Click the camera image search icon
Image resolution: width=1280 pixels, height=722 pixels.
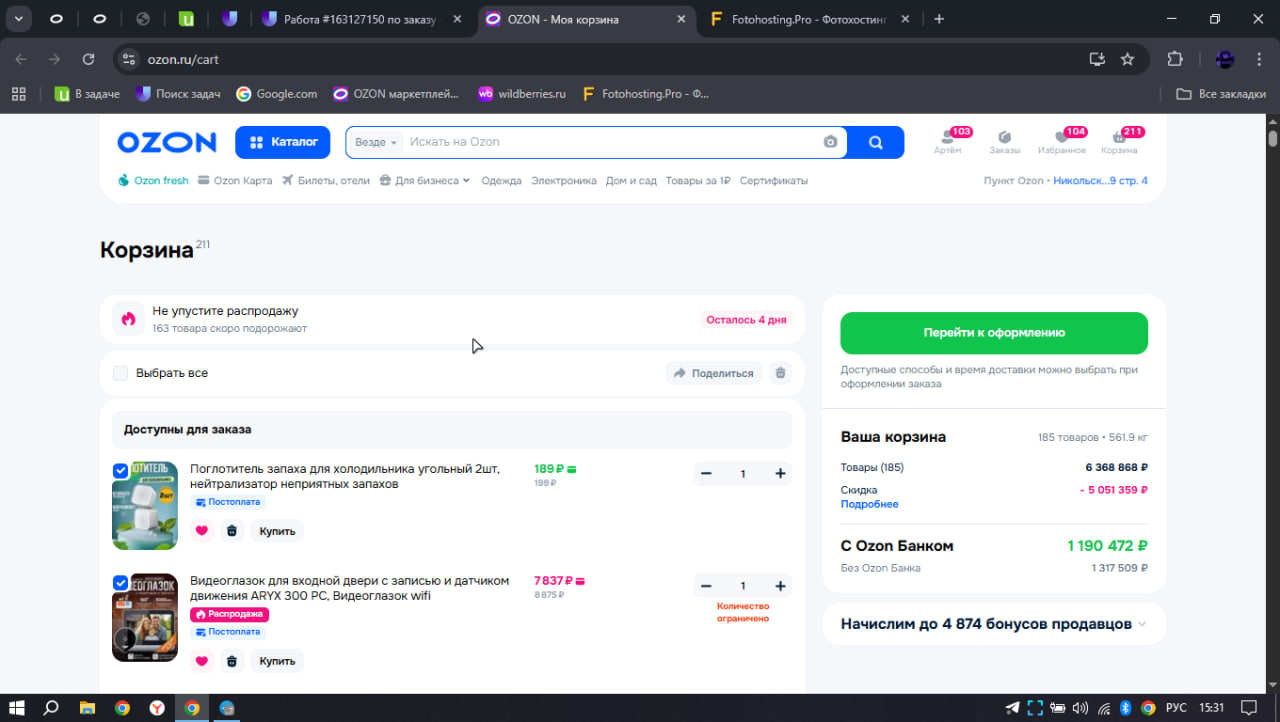(x=830, y=142)
